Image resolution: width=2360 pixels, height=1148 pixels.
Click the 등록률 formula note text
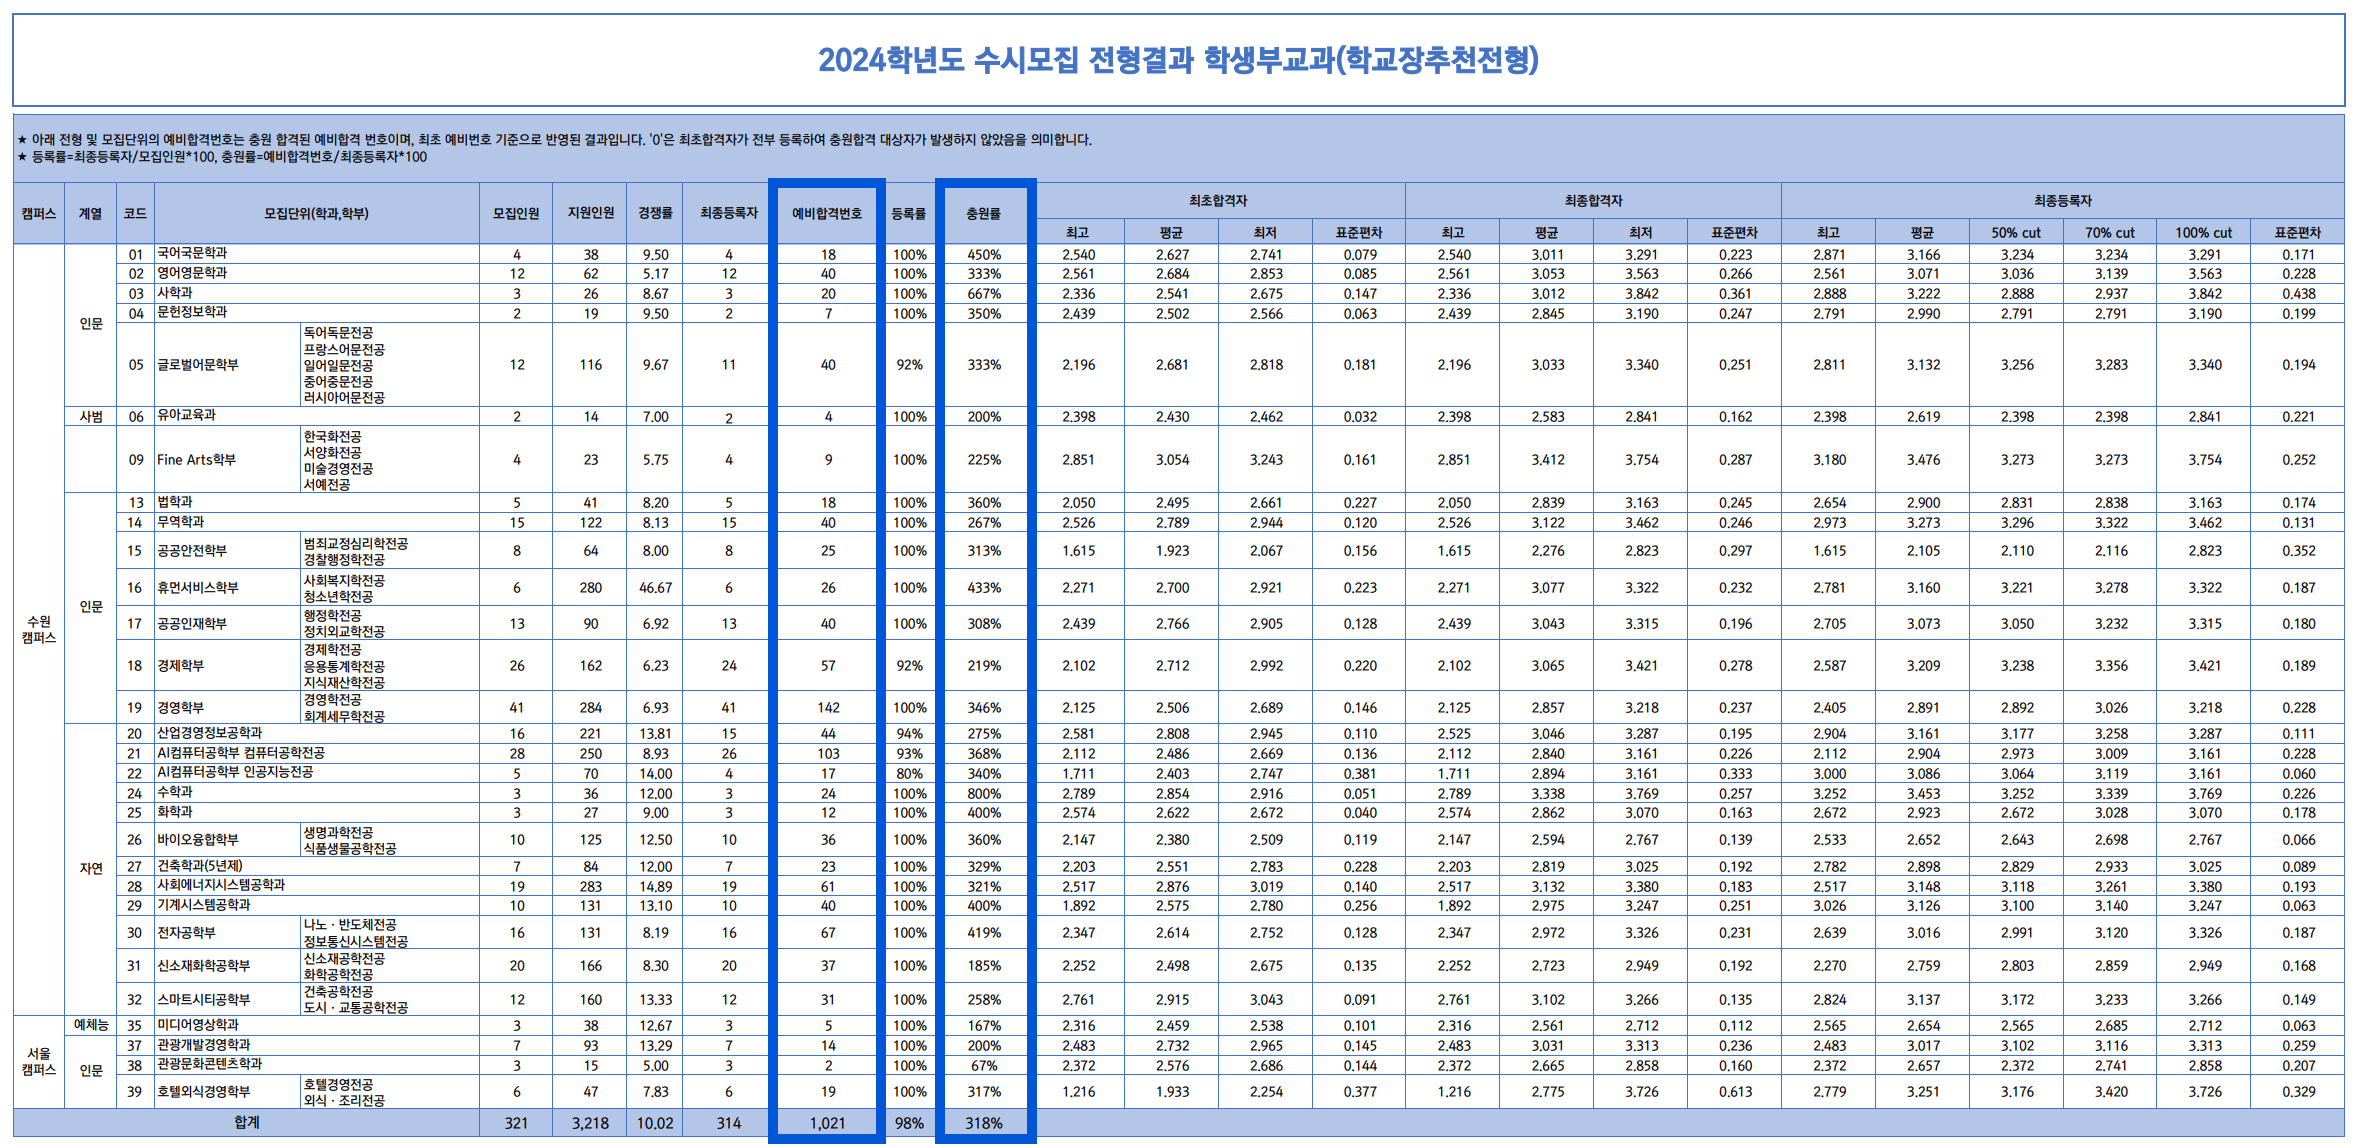220,157
